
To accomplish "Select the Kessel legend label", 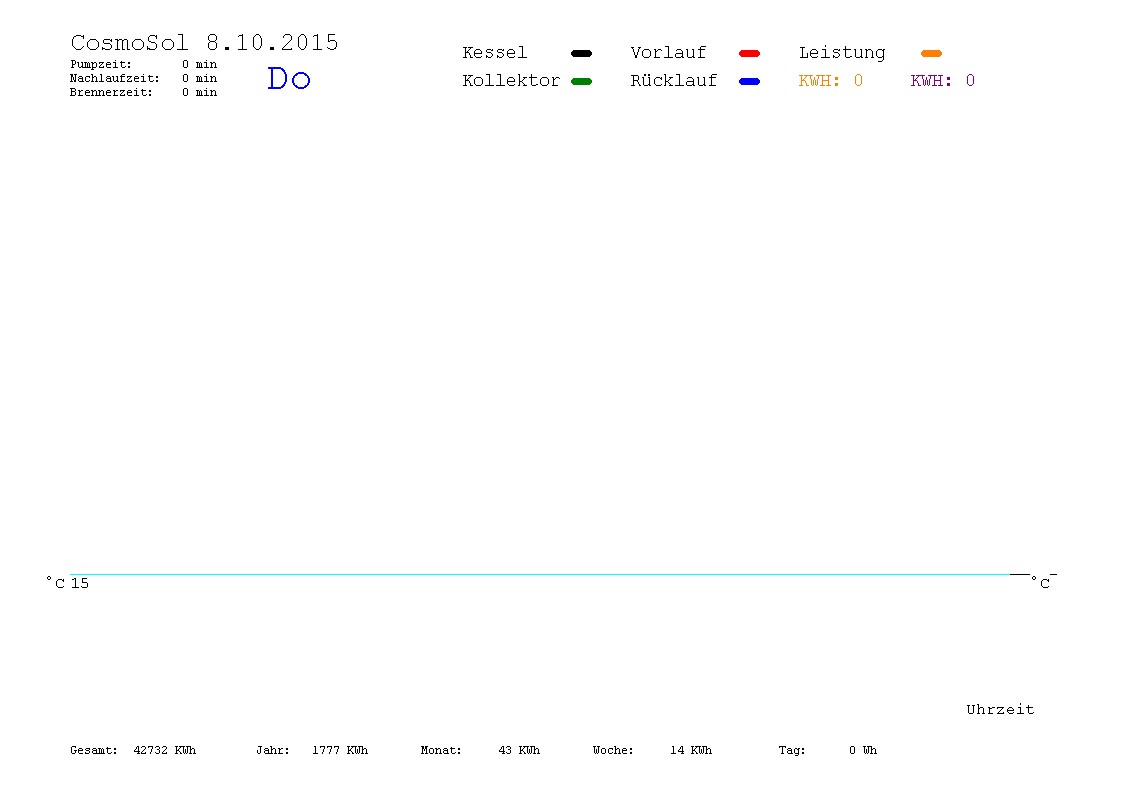I will 495,53.
